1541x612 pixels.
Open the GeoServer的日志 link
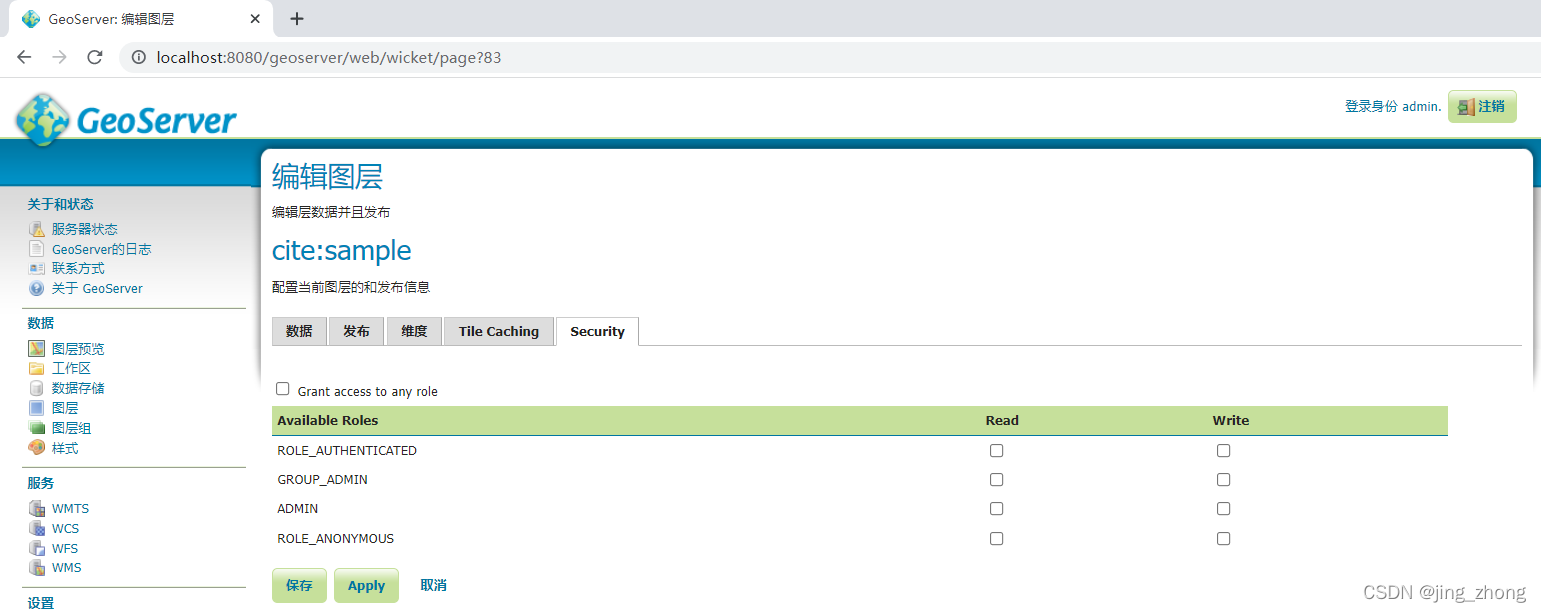click(x=102, y=249)
